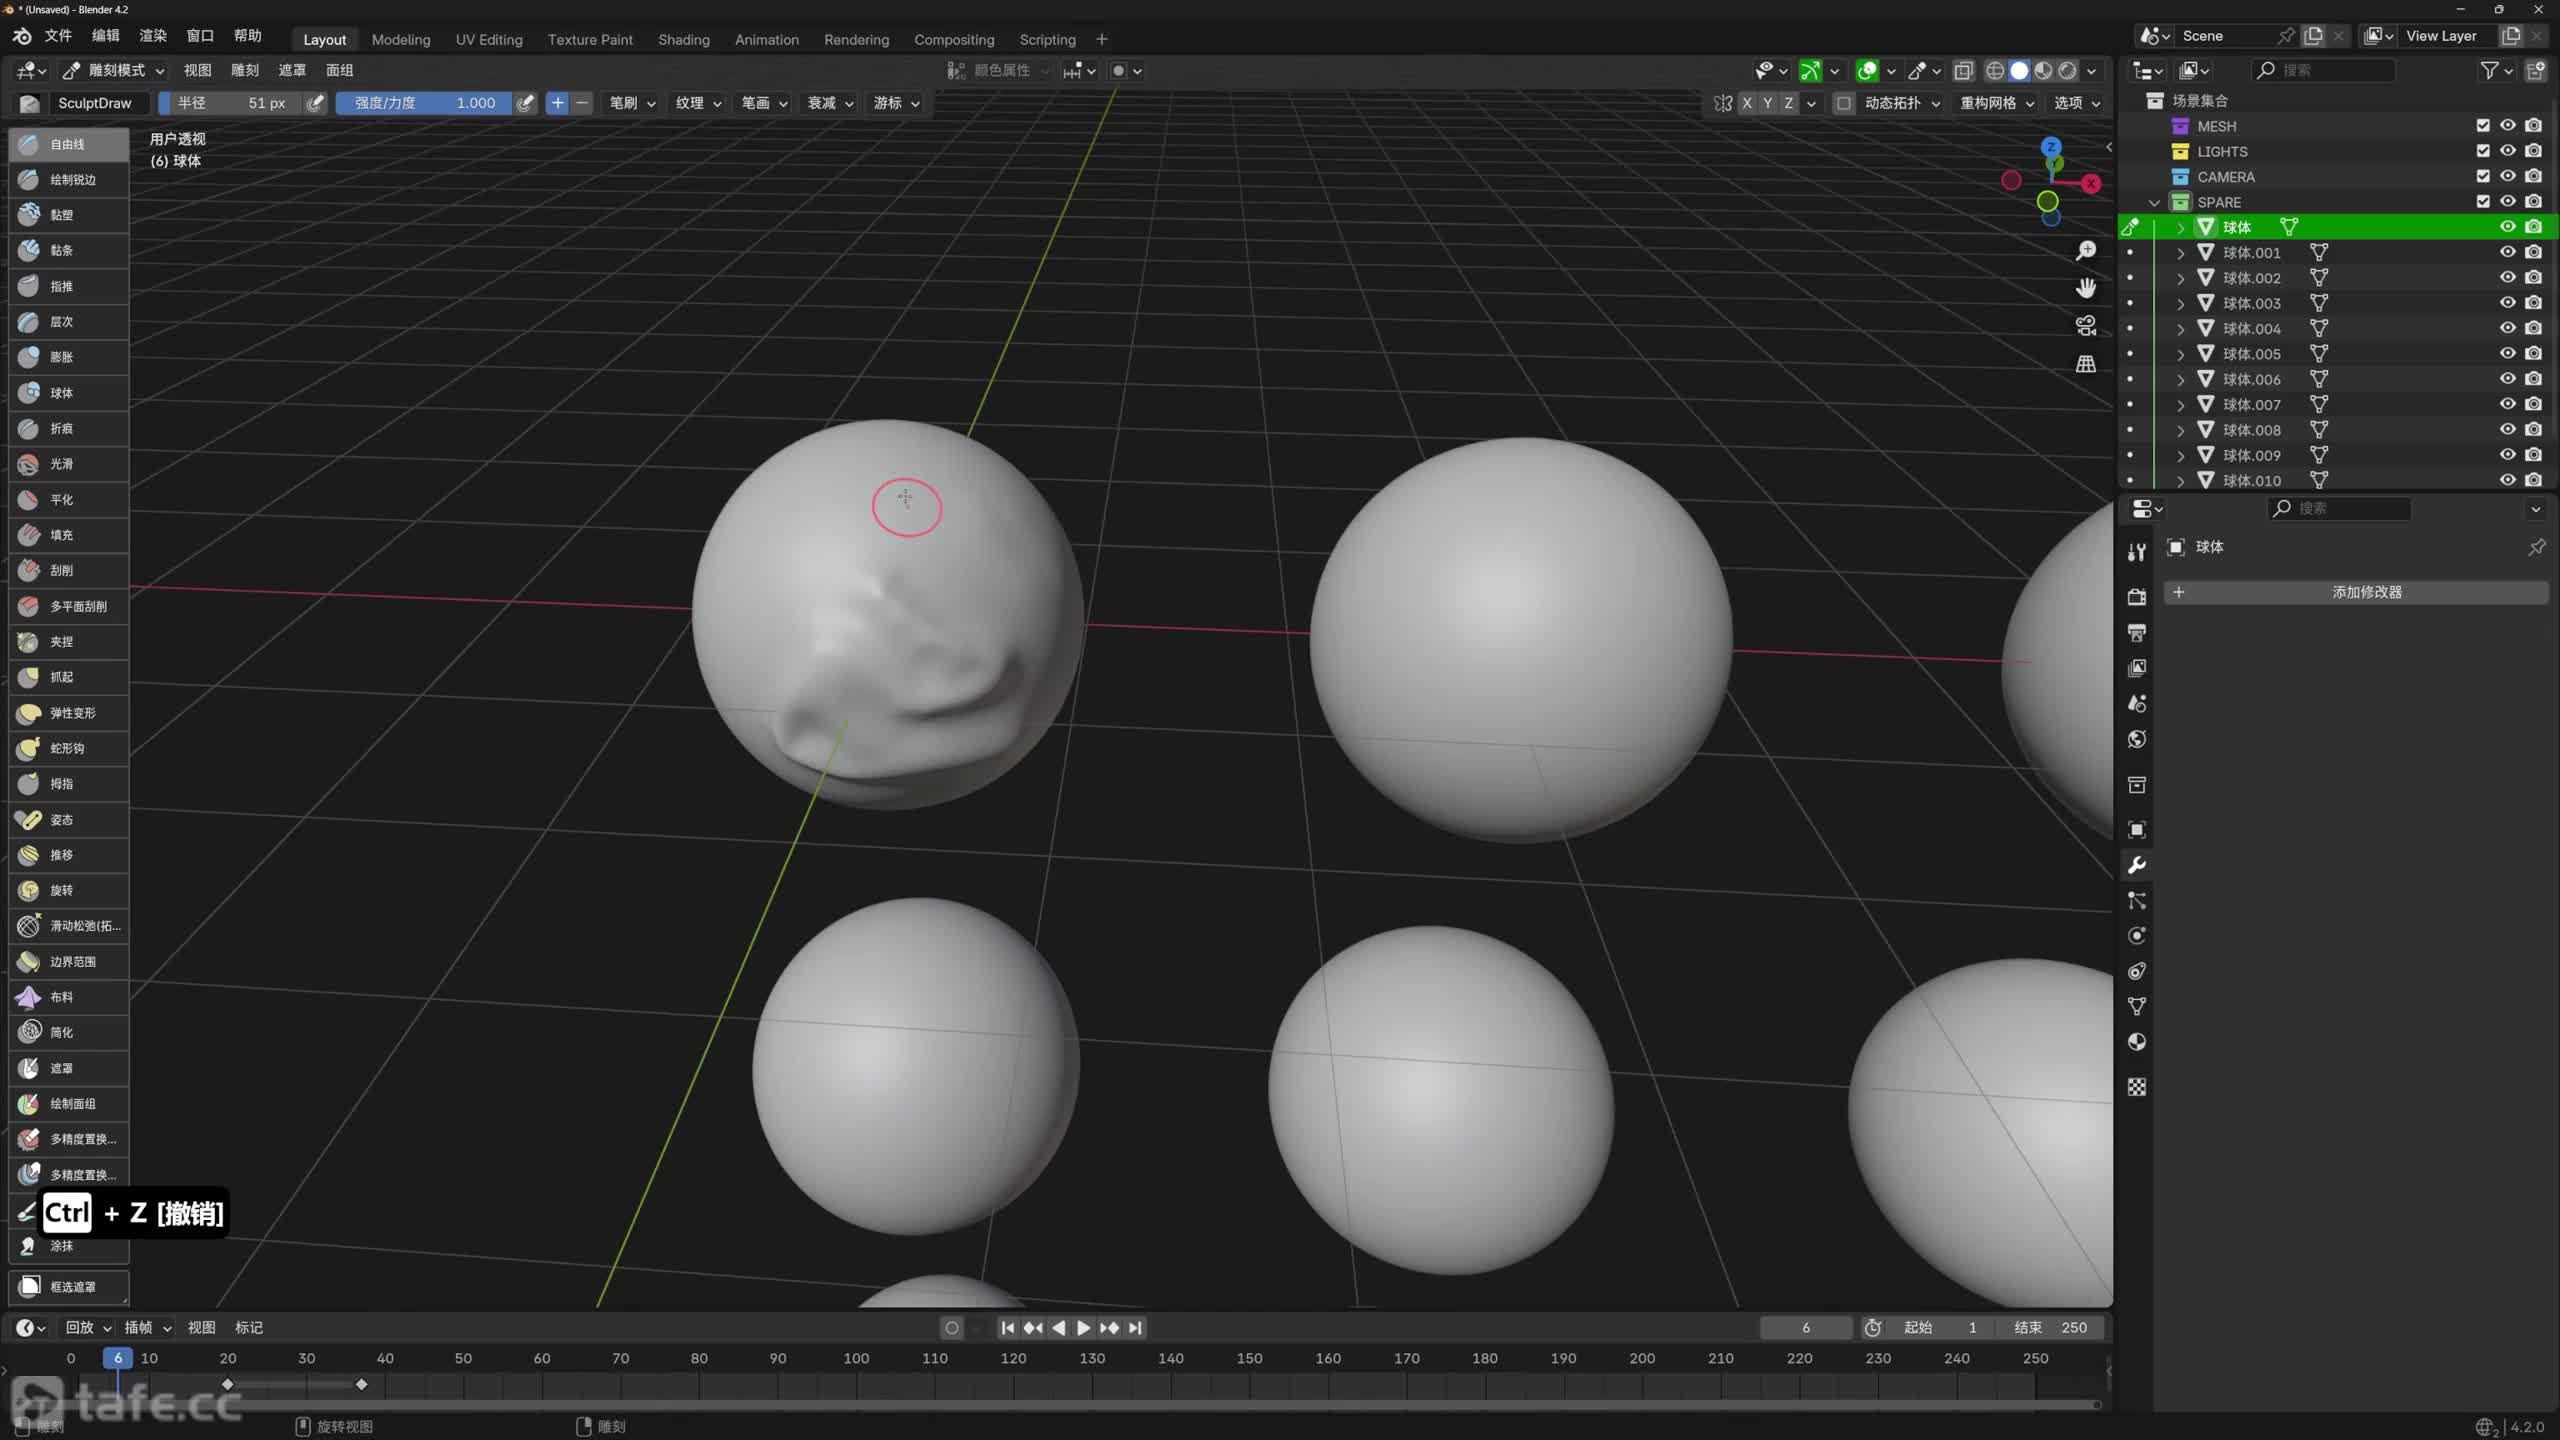Select the 旋转 (Rotate) brush
2560x1440 pixels.
pyautogui.click(x=69, y=890)
